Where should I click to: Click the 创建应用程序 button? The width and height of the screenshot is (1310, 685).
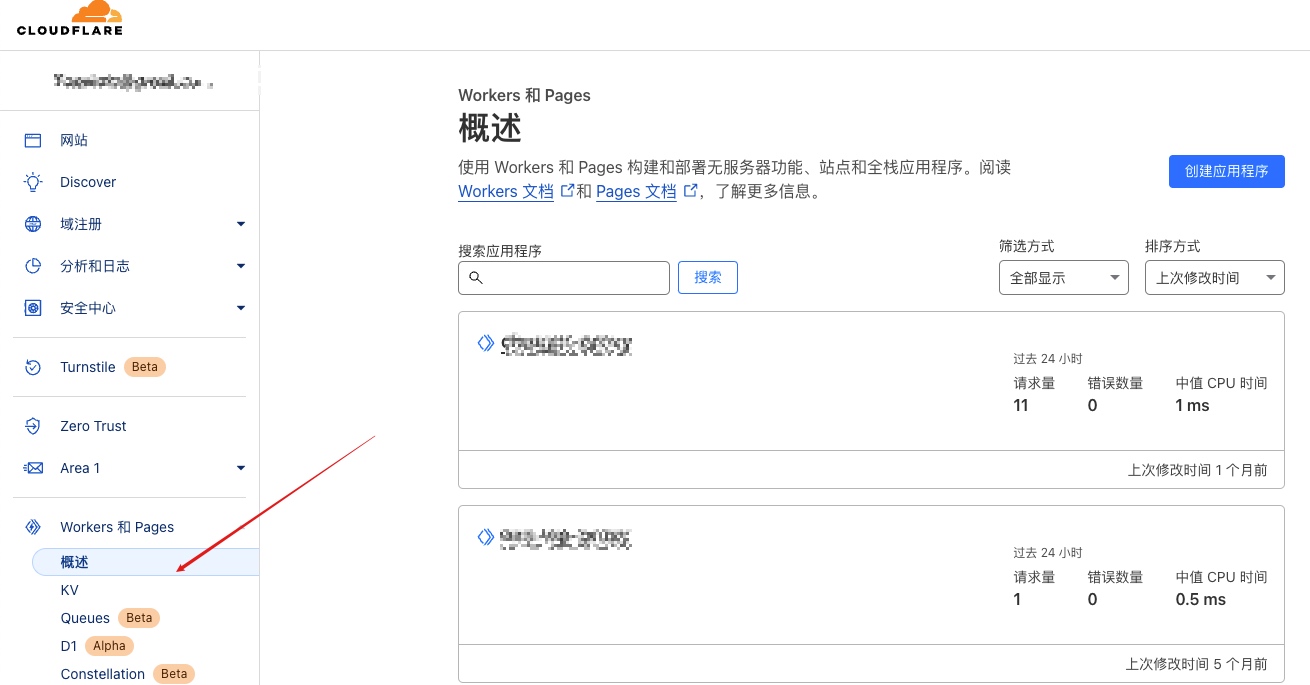coord(1227,171)
